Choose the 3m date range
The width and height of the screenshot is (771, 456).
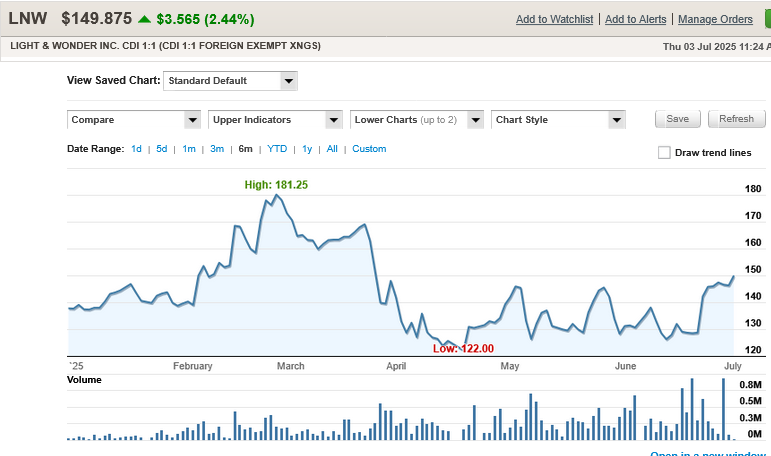click(217, 149)
